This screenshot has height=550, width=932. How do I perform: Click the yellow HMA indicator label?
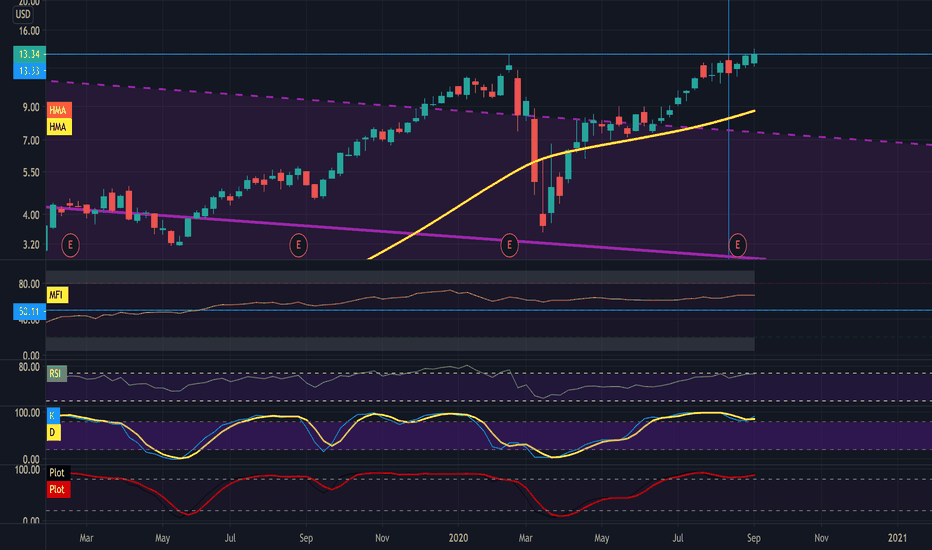(58, 127)
